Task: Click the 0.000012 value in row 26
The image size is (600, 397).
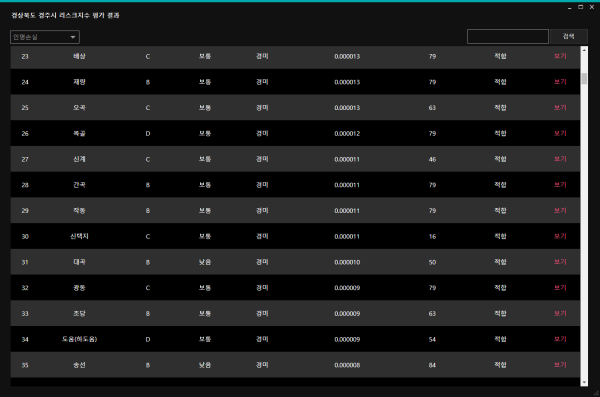Action: [347, 134]
